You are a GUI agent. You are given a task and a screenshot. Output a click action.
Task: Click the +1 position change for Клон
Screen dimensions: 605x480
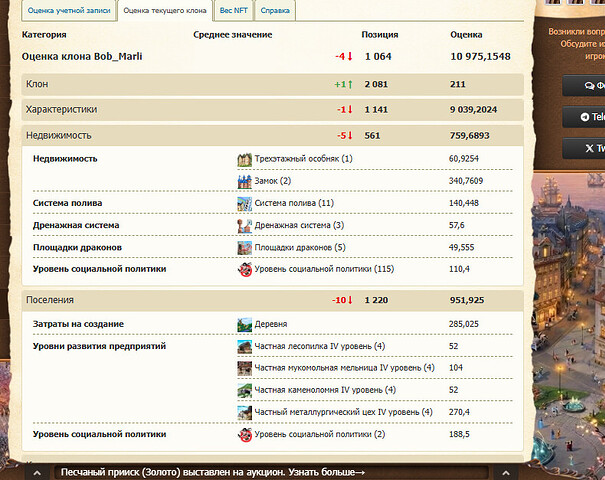[343, 84]
